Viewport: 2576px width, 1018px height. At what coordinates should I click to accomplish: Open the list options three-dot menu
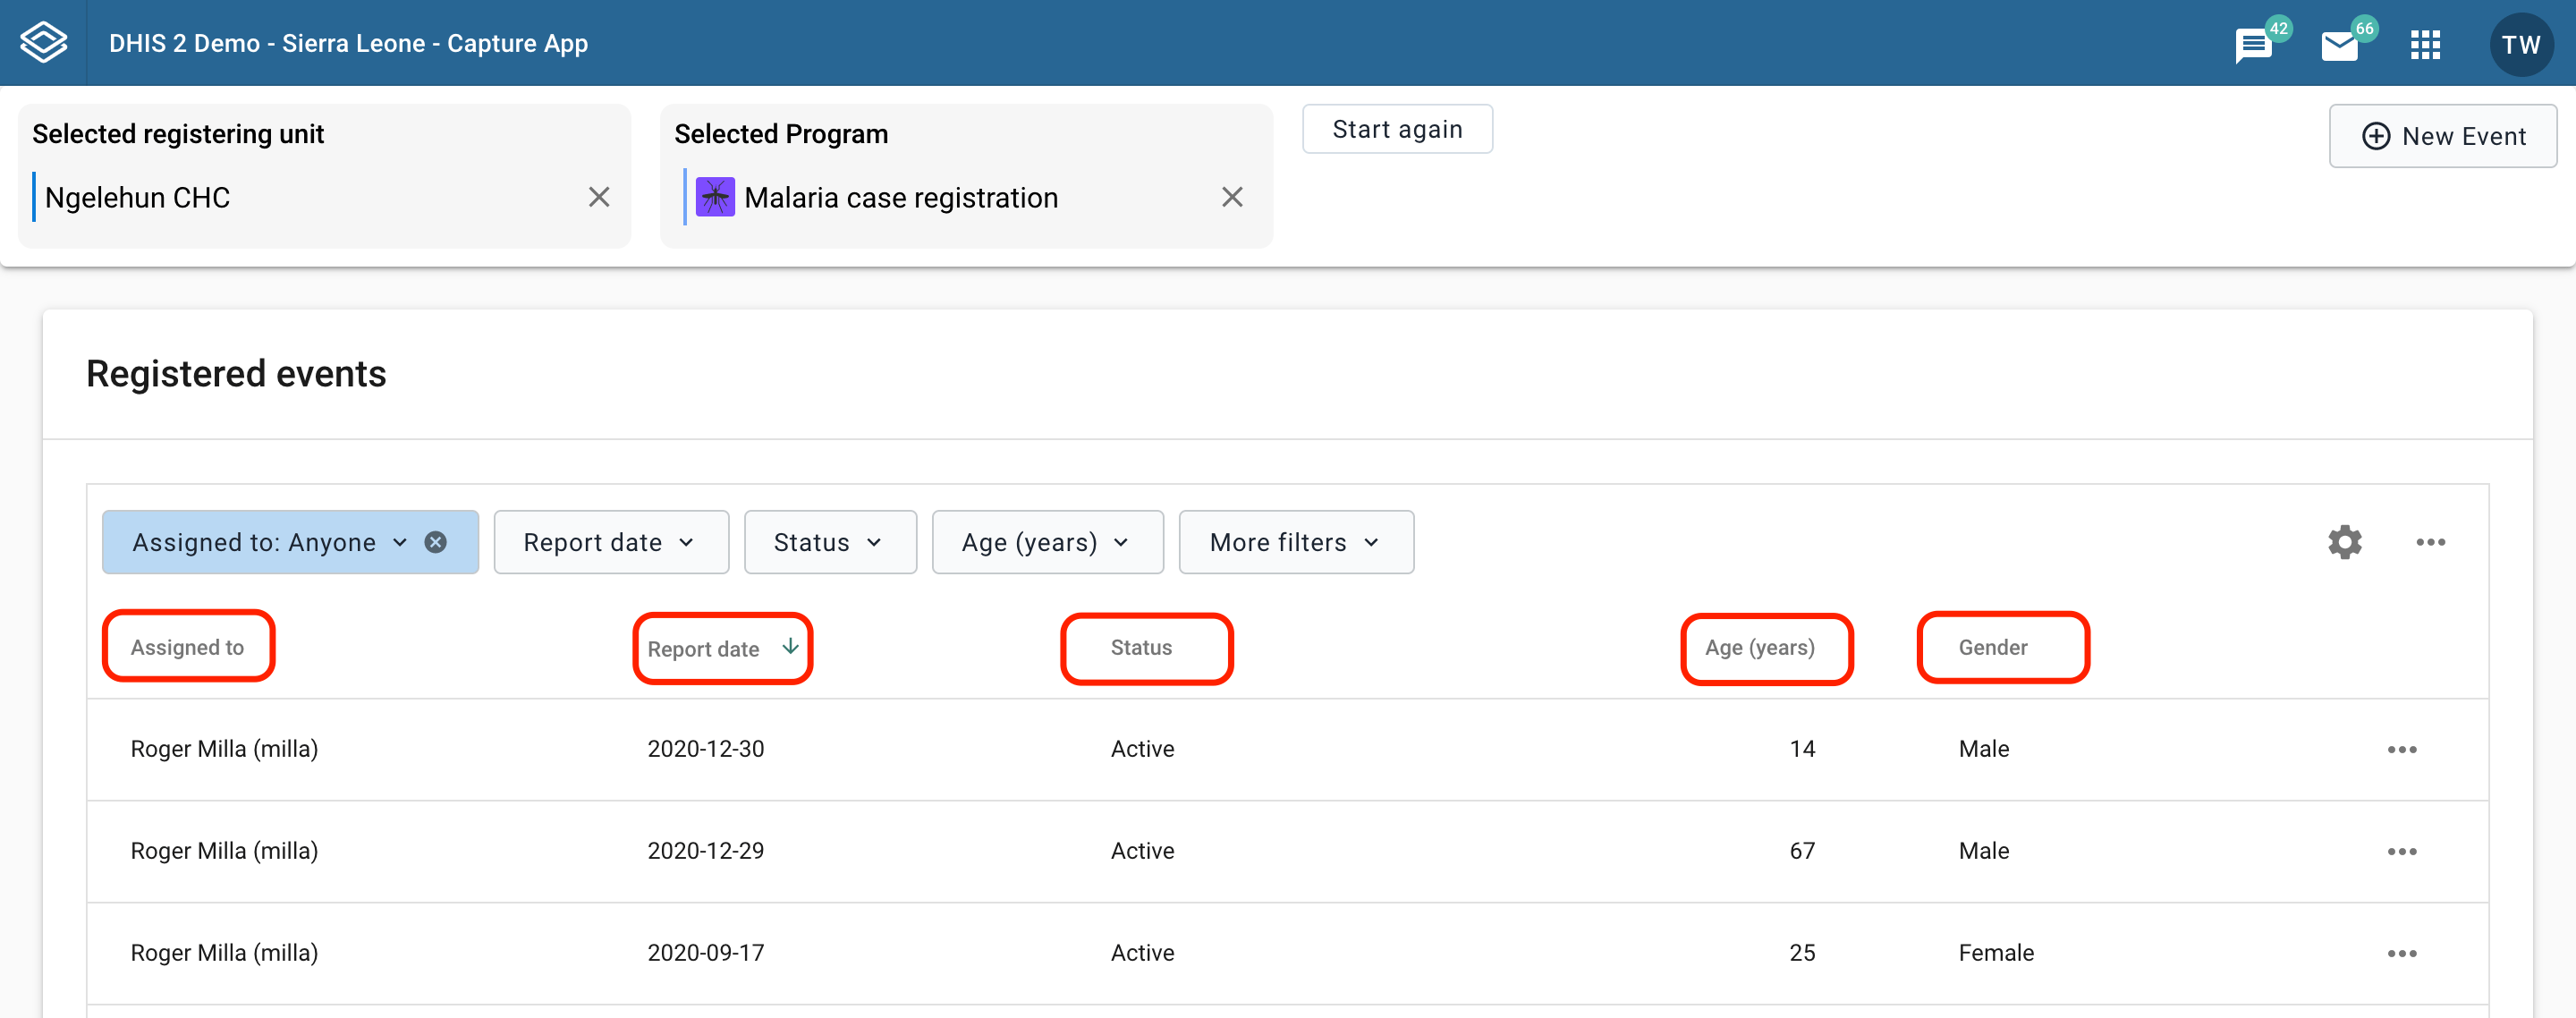coord(2430,542)
